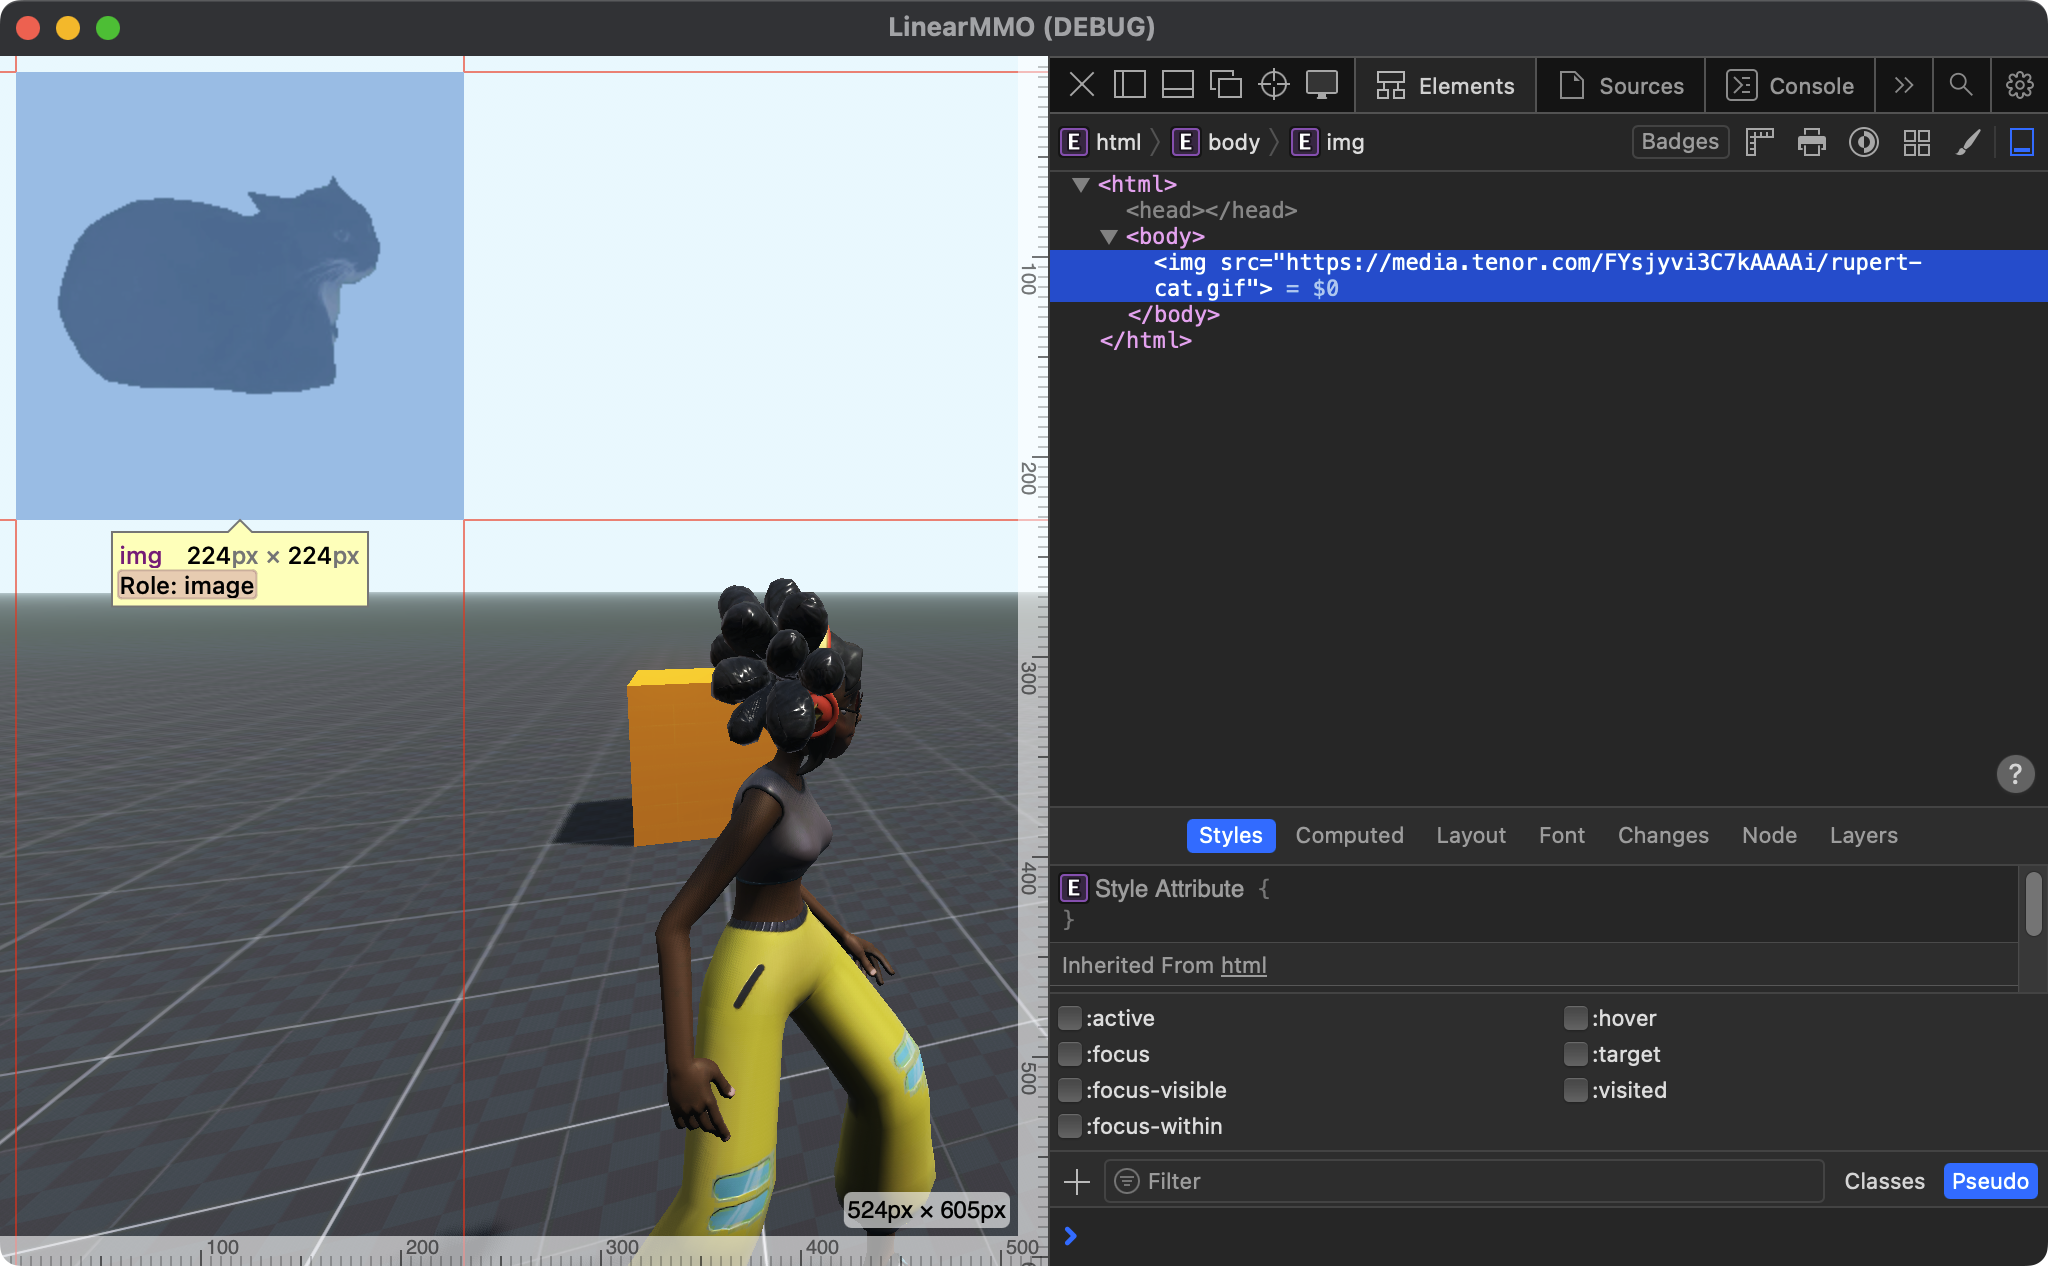Collapse the html node triangle
This screenshot has height=1266, width=2048.
[x=1080, y=184]
